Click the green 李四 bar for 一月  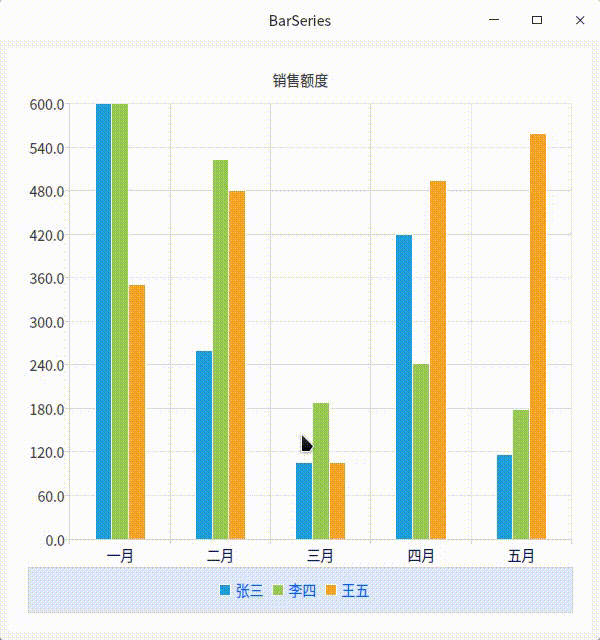point(120,321)
